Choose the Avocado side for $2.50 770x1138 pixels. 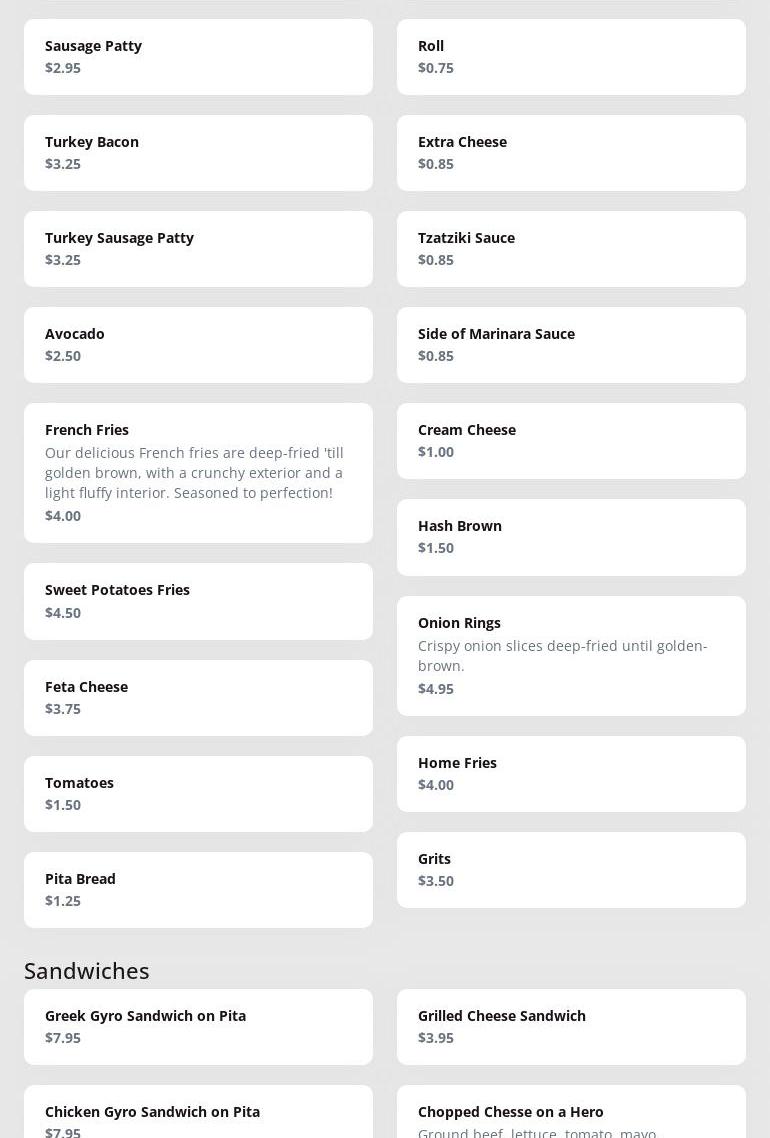[x=198, y=345]
